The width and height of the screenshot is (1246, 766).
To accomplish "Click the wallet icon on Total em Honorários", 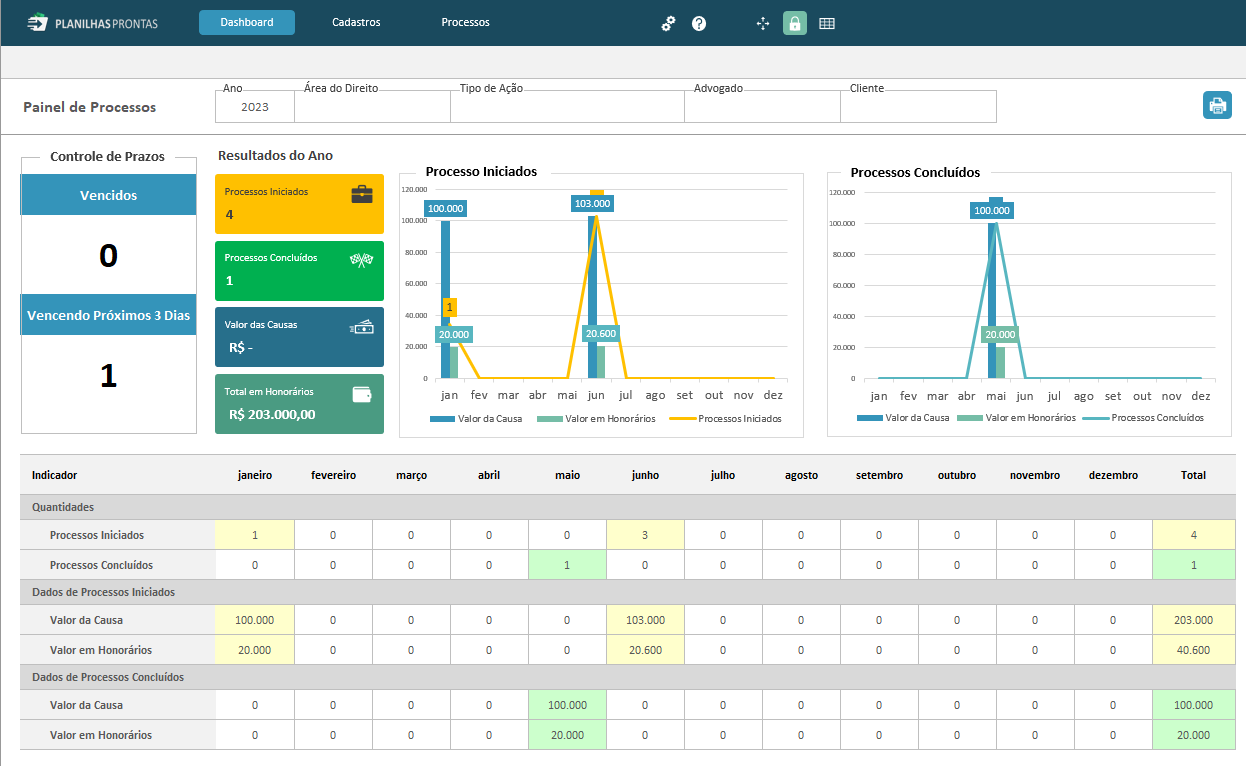I will [x=362, y=394].
